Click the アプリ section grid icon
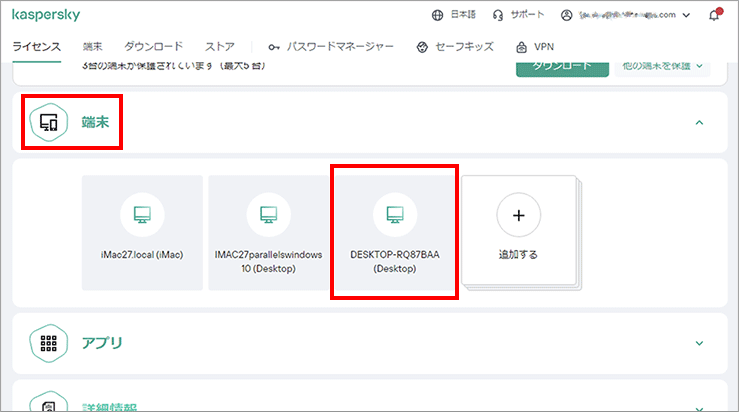Image resolution: width=739 pixels, height=412 pixels. (x=49, y=343)
